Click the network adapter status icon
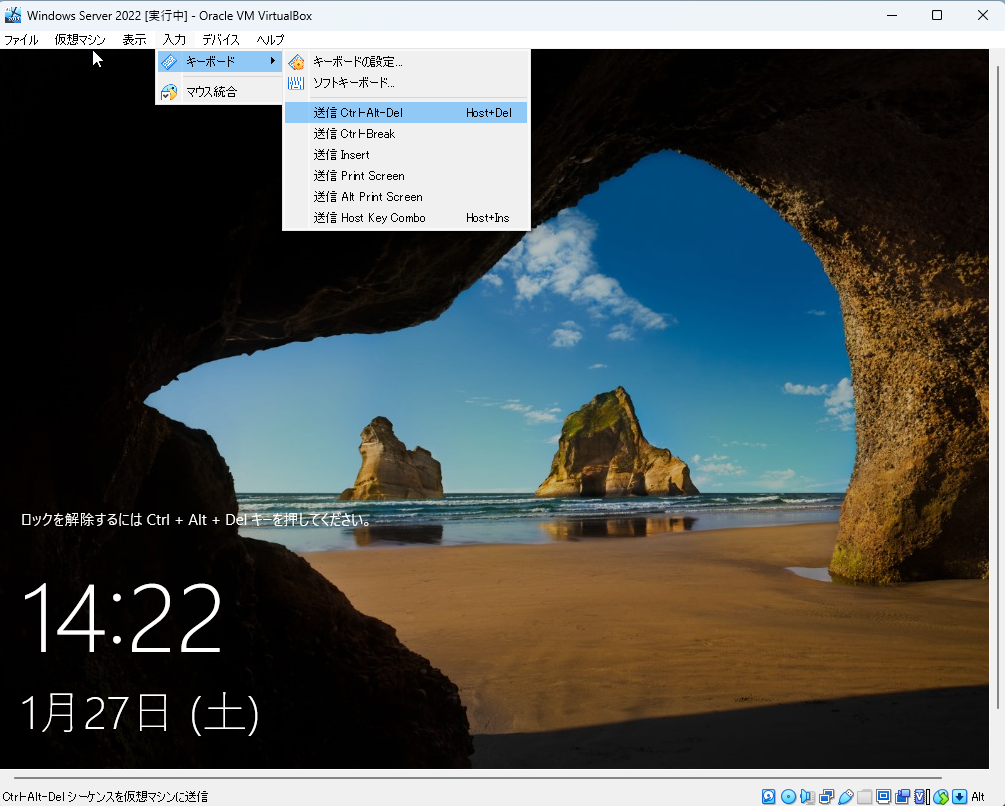Viewport: 1005px width, 806px height. pyautogui.click(x=827, y=796)
